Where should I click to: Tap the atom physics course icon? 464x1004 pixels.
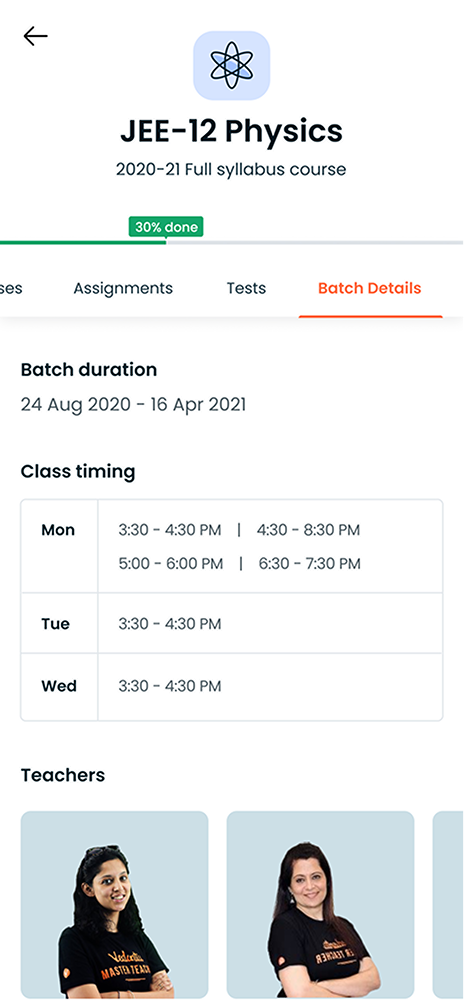tap(232, 65)
